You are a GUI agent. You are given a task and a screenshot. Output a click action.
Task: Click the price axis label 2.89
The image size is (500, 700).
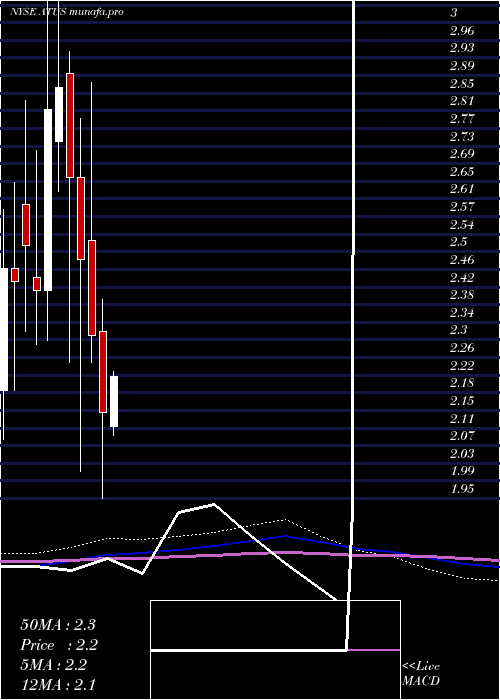[x=462, y=66]
